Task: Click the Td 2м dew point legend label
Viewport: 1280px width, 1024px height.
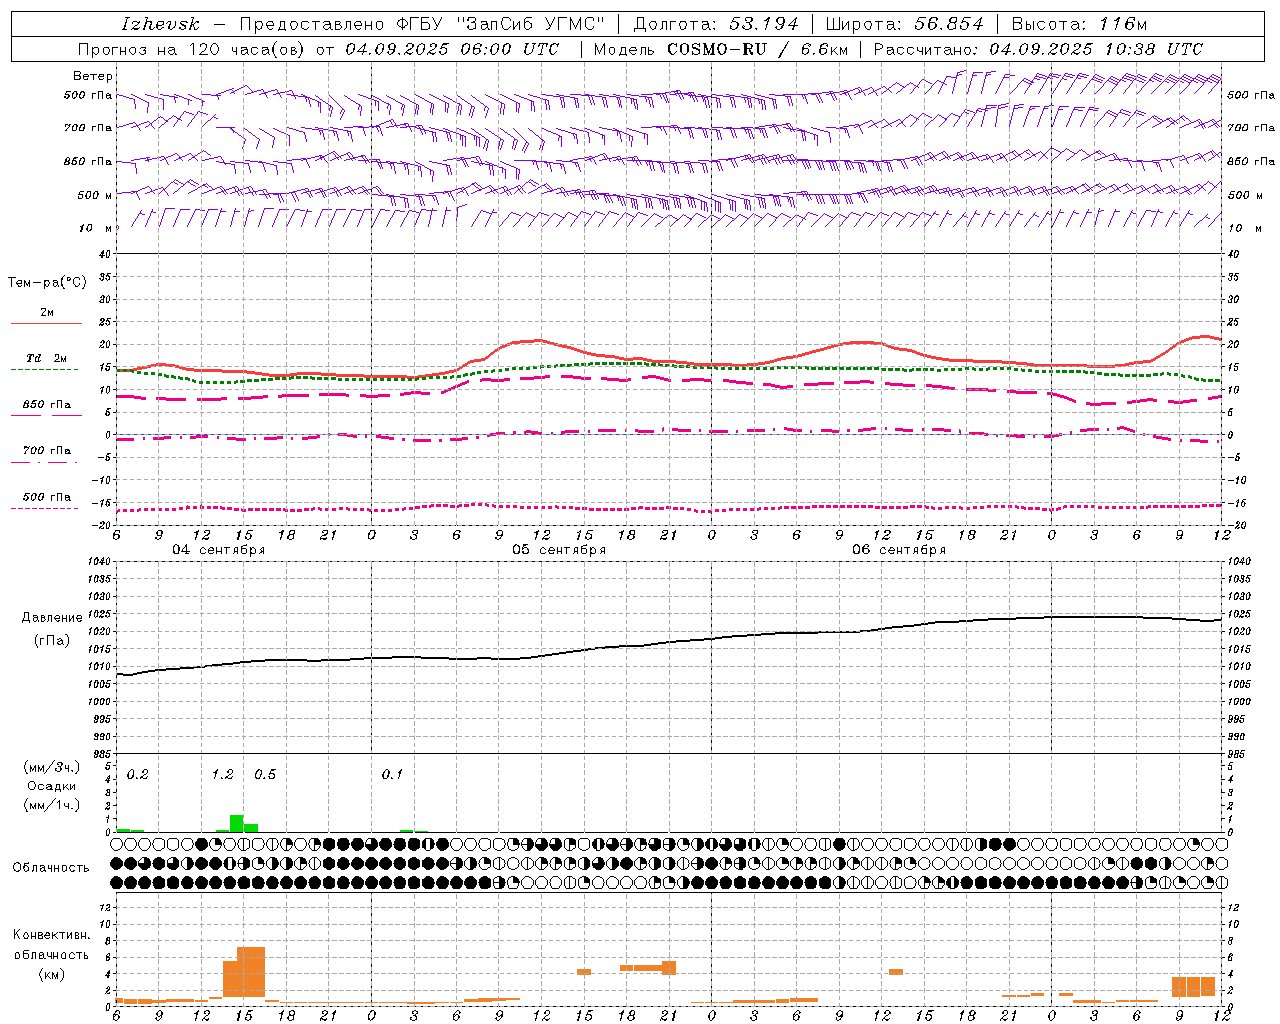Action: [46, 358]
